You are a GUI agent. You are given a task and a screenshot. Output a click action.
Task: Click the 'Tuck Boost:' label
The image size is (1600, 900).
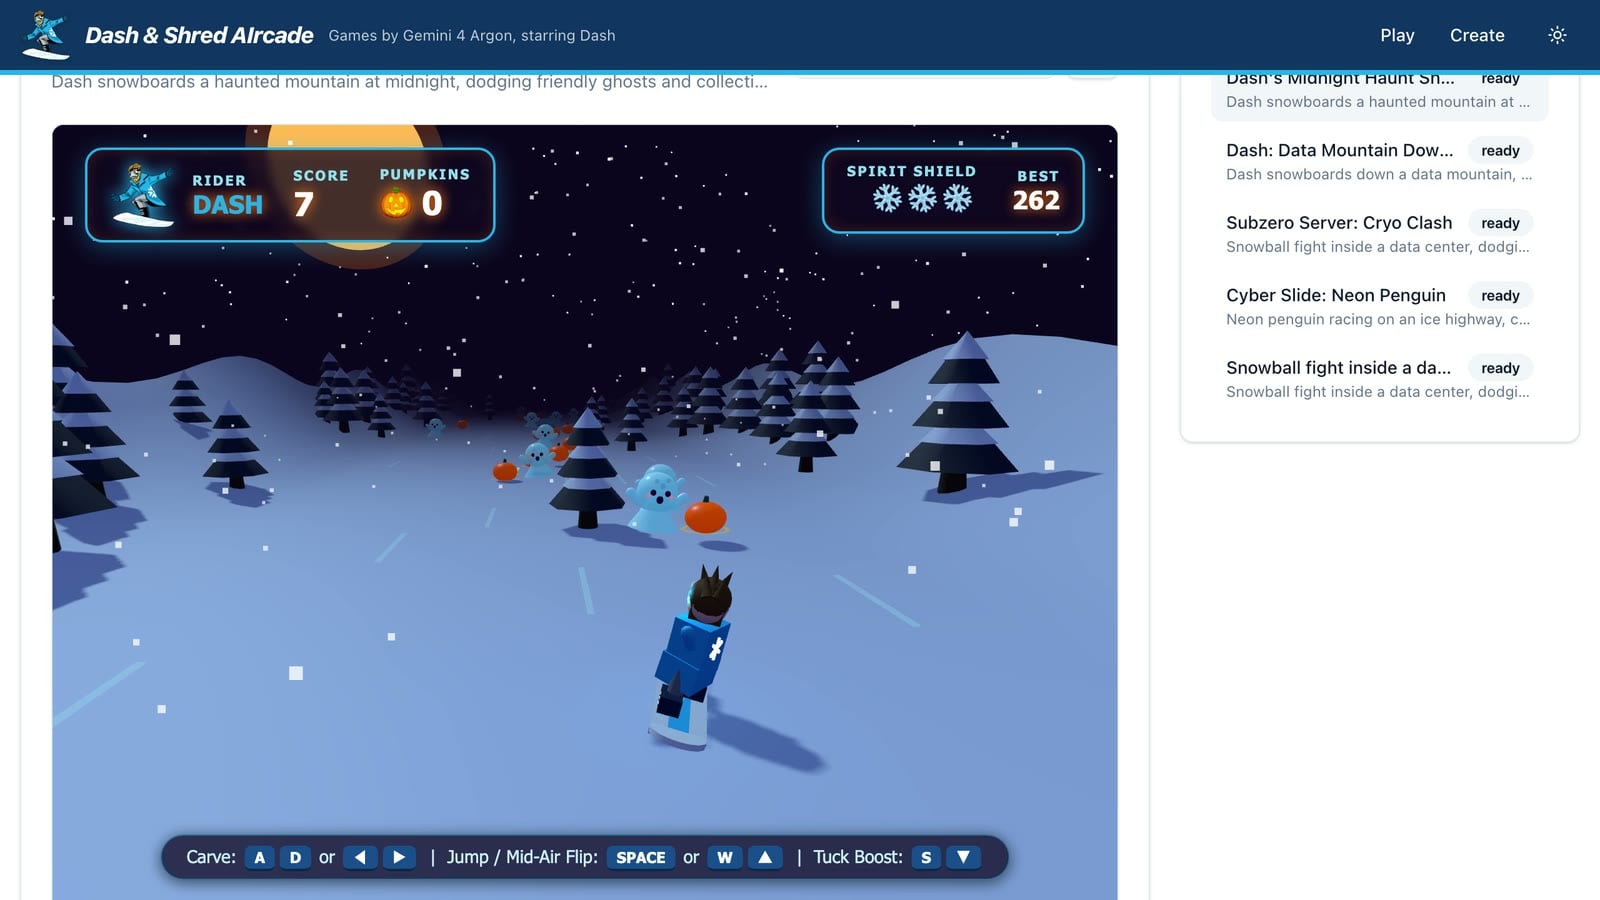point(858,857)
